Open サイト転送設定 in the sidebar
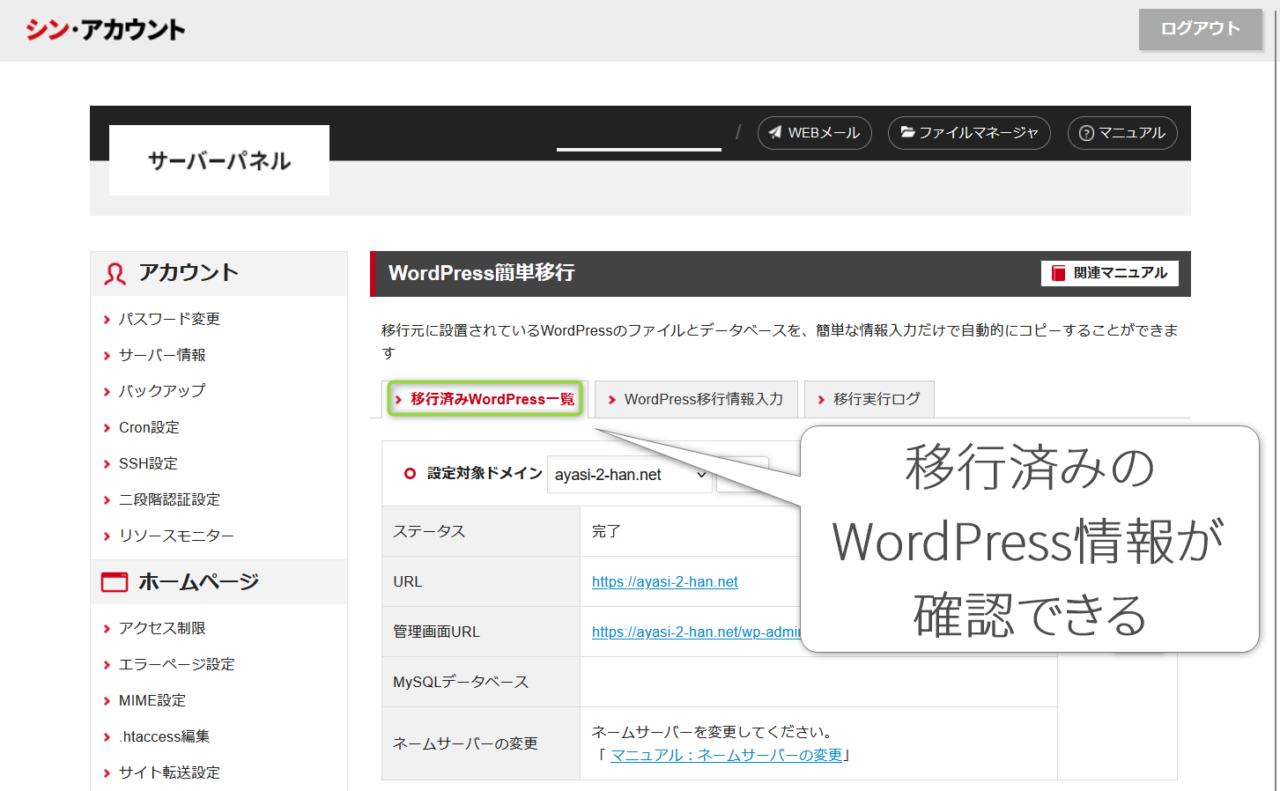Viewport: 1280px width, 791px height. coord(169,772)
